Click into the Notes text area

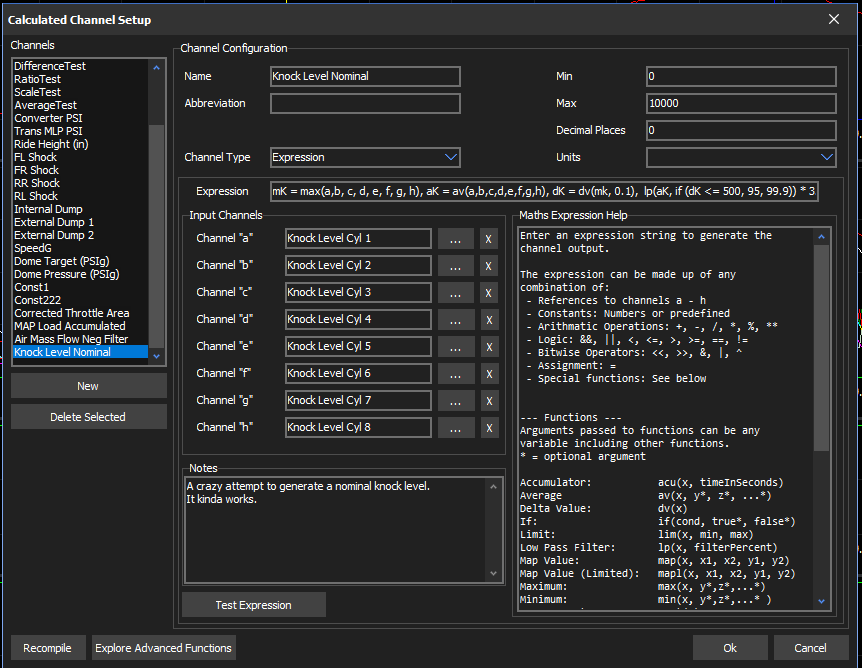coord(343,530)
